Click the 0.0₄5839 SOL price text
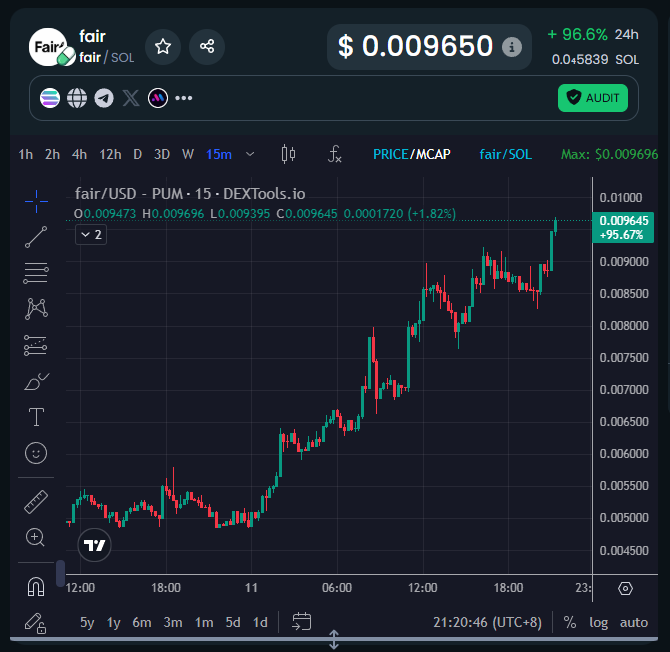Screen dimensions: 670x652 click(x=595, y=59)
